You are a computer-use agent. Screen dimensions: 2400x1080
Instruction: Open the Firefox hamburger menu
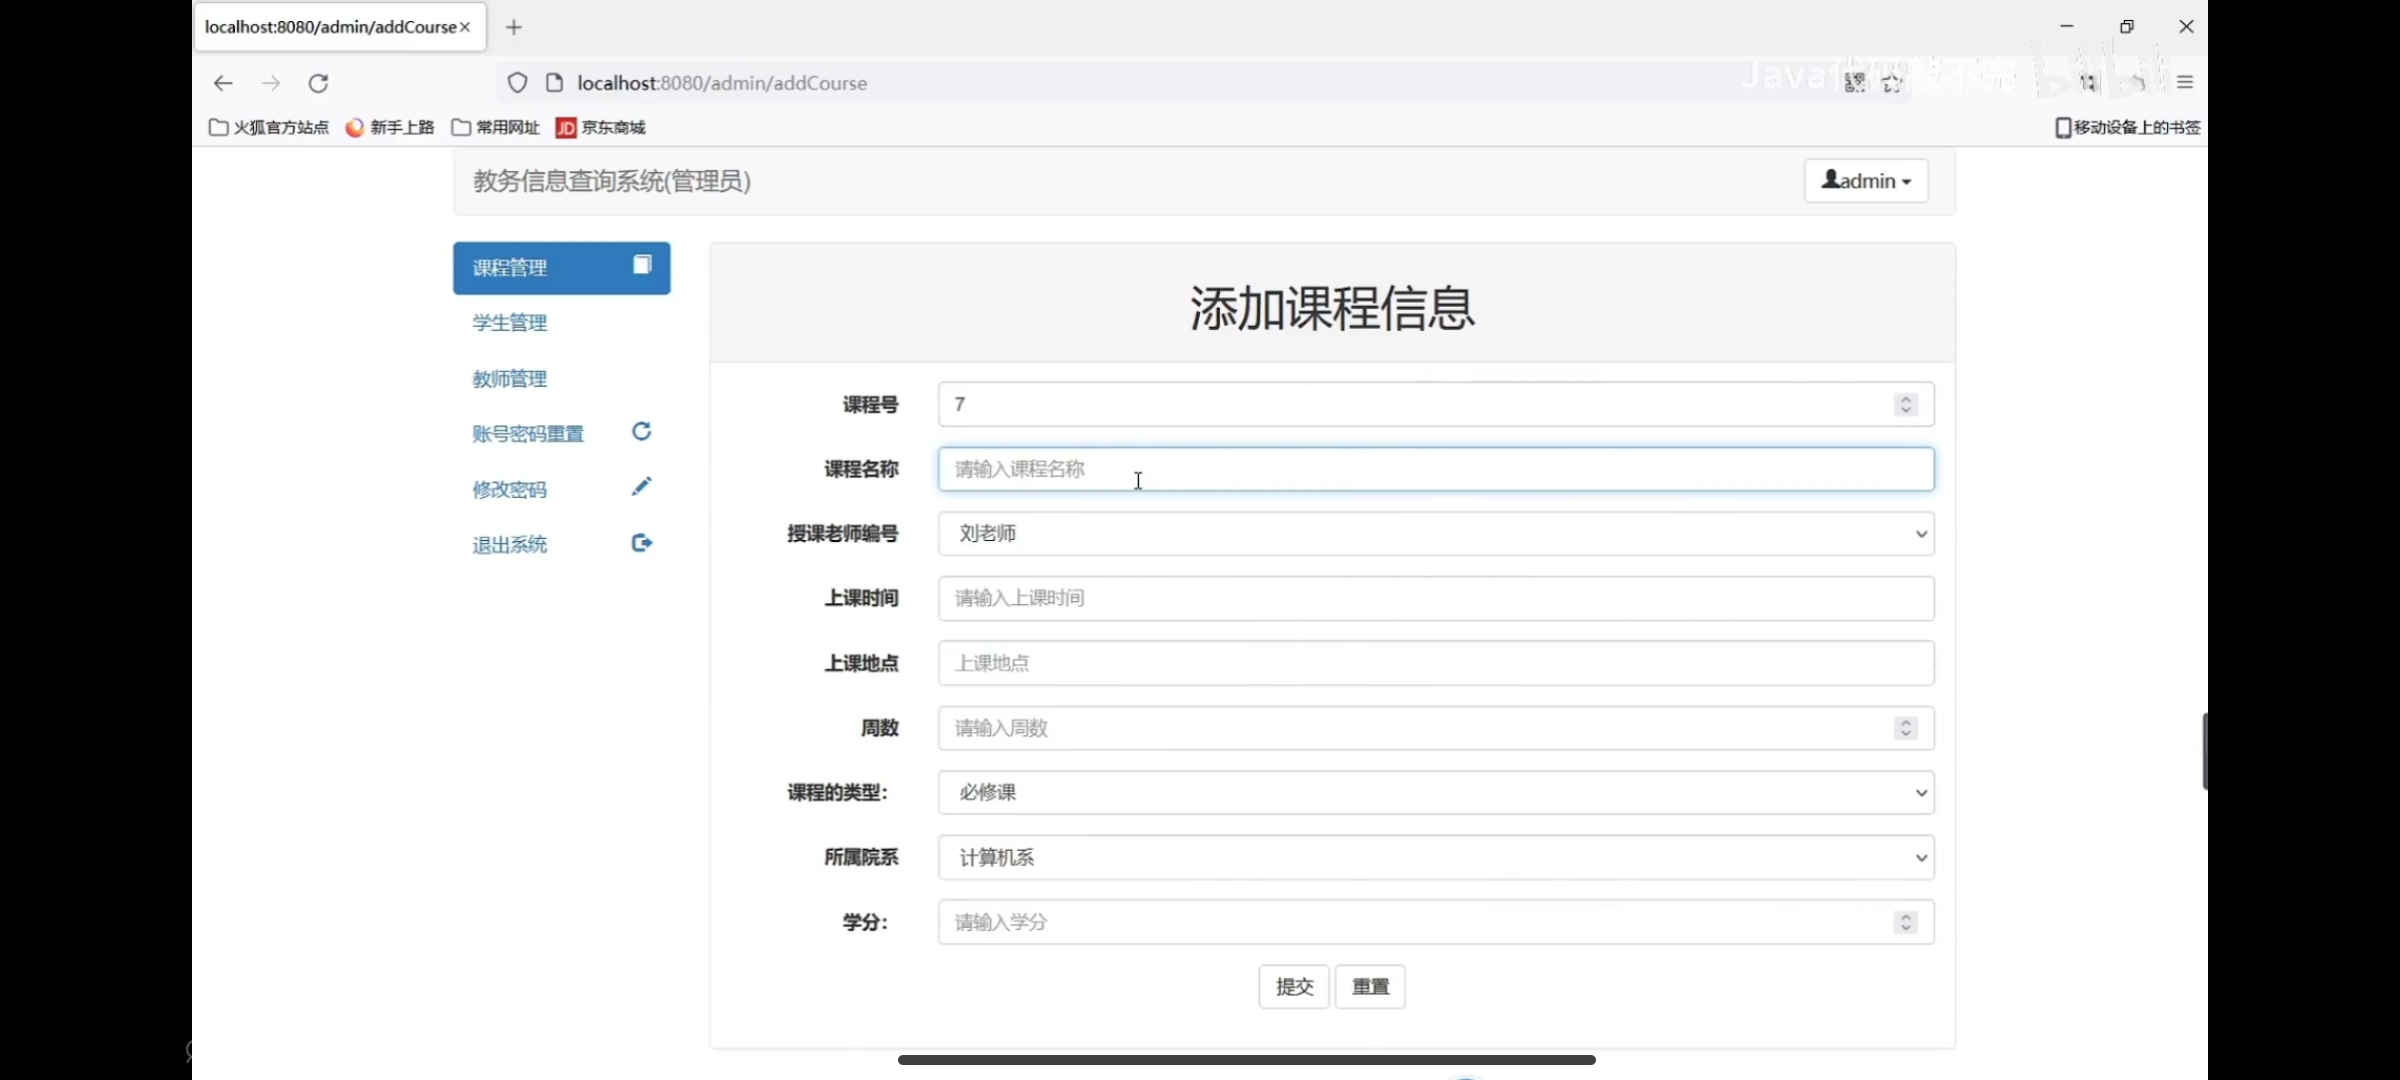(x=2185, y=83)
